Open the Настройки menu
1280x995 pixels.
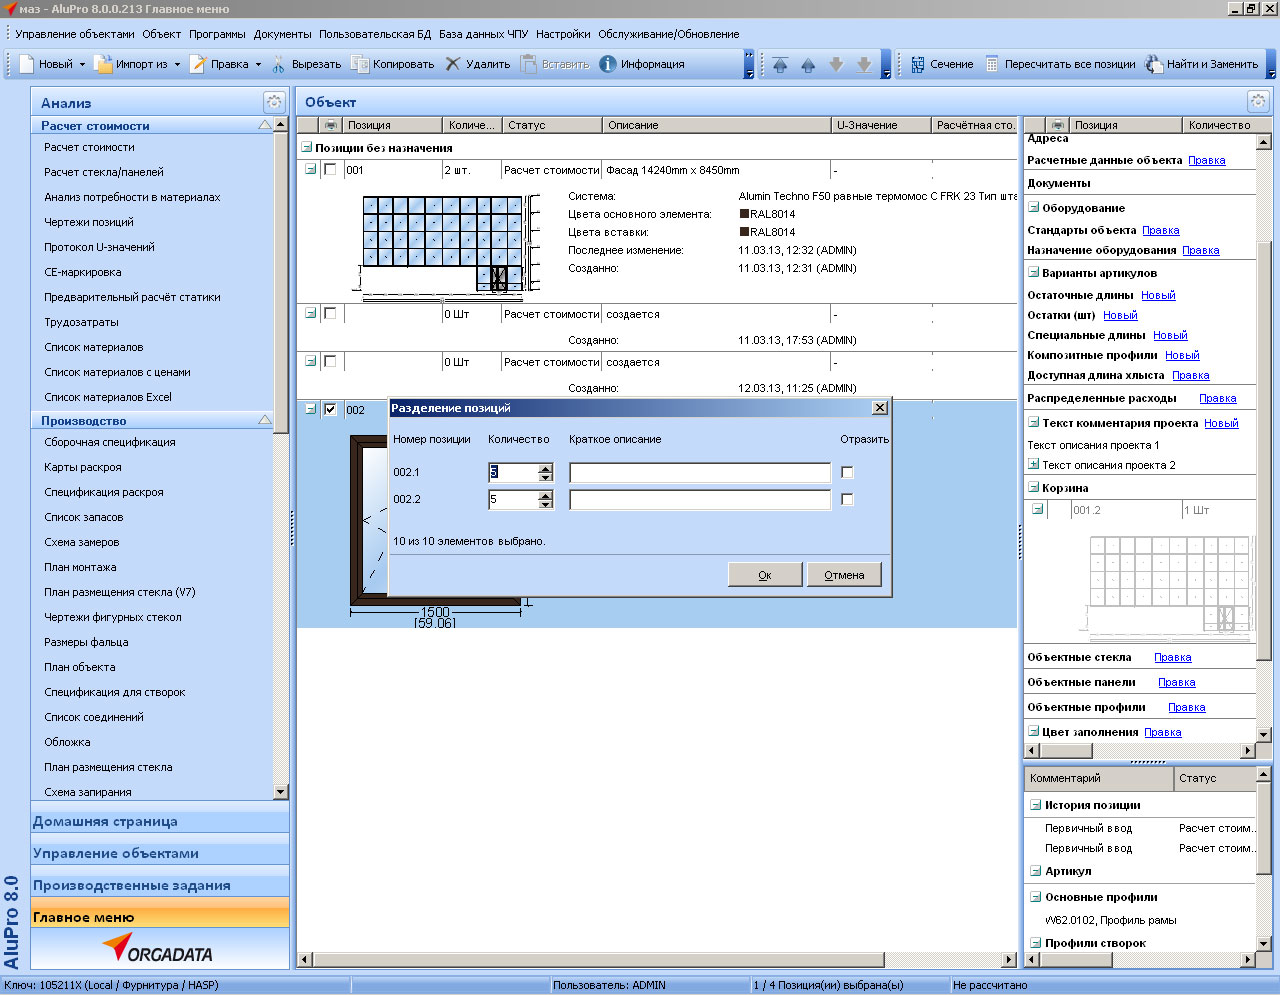click(563, 34)
